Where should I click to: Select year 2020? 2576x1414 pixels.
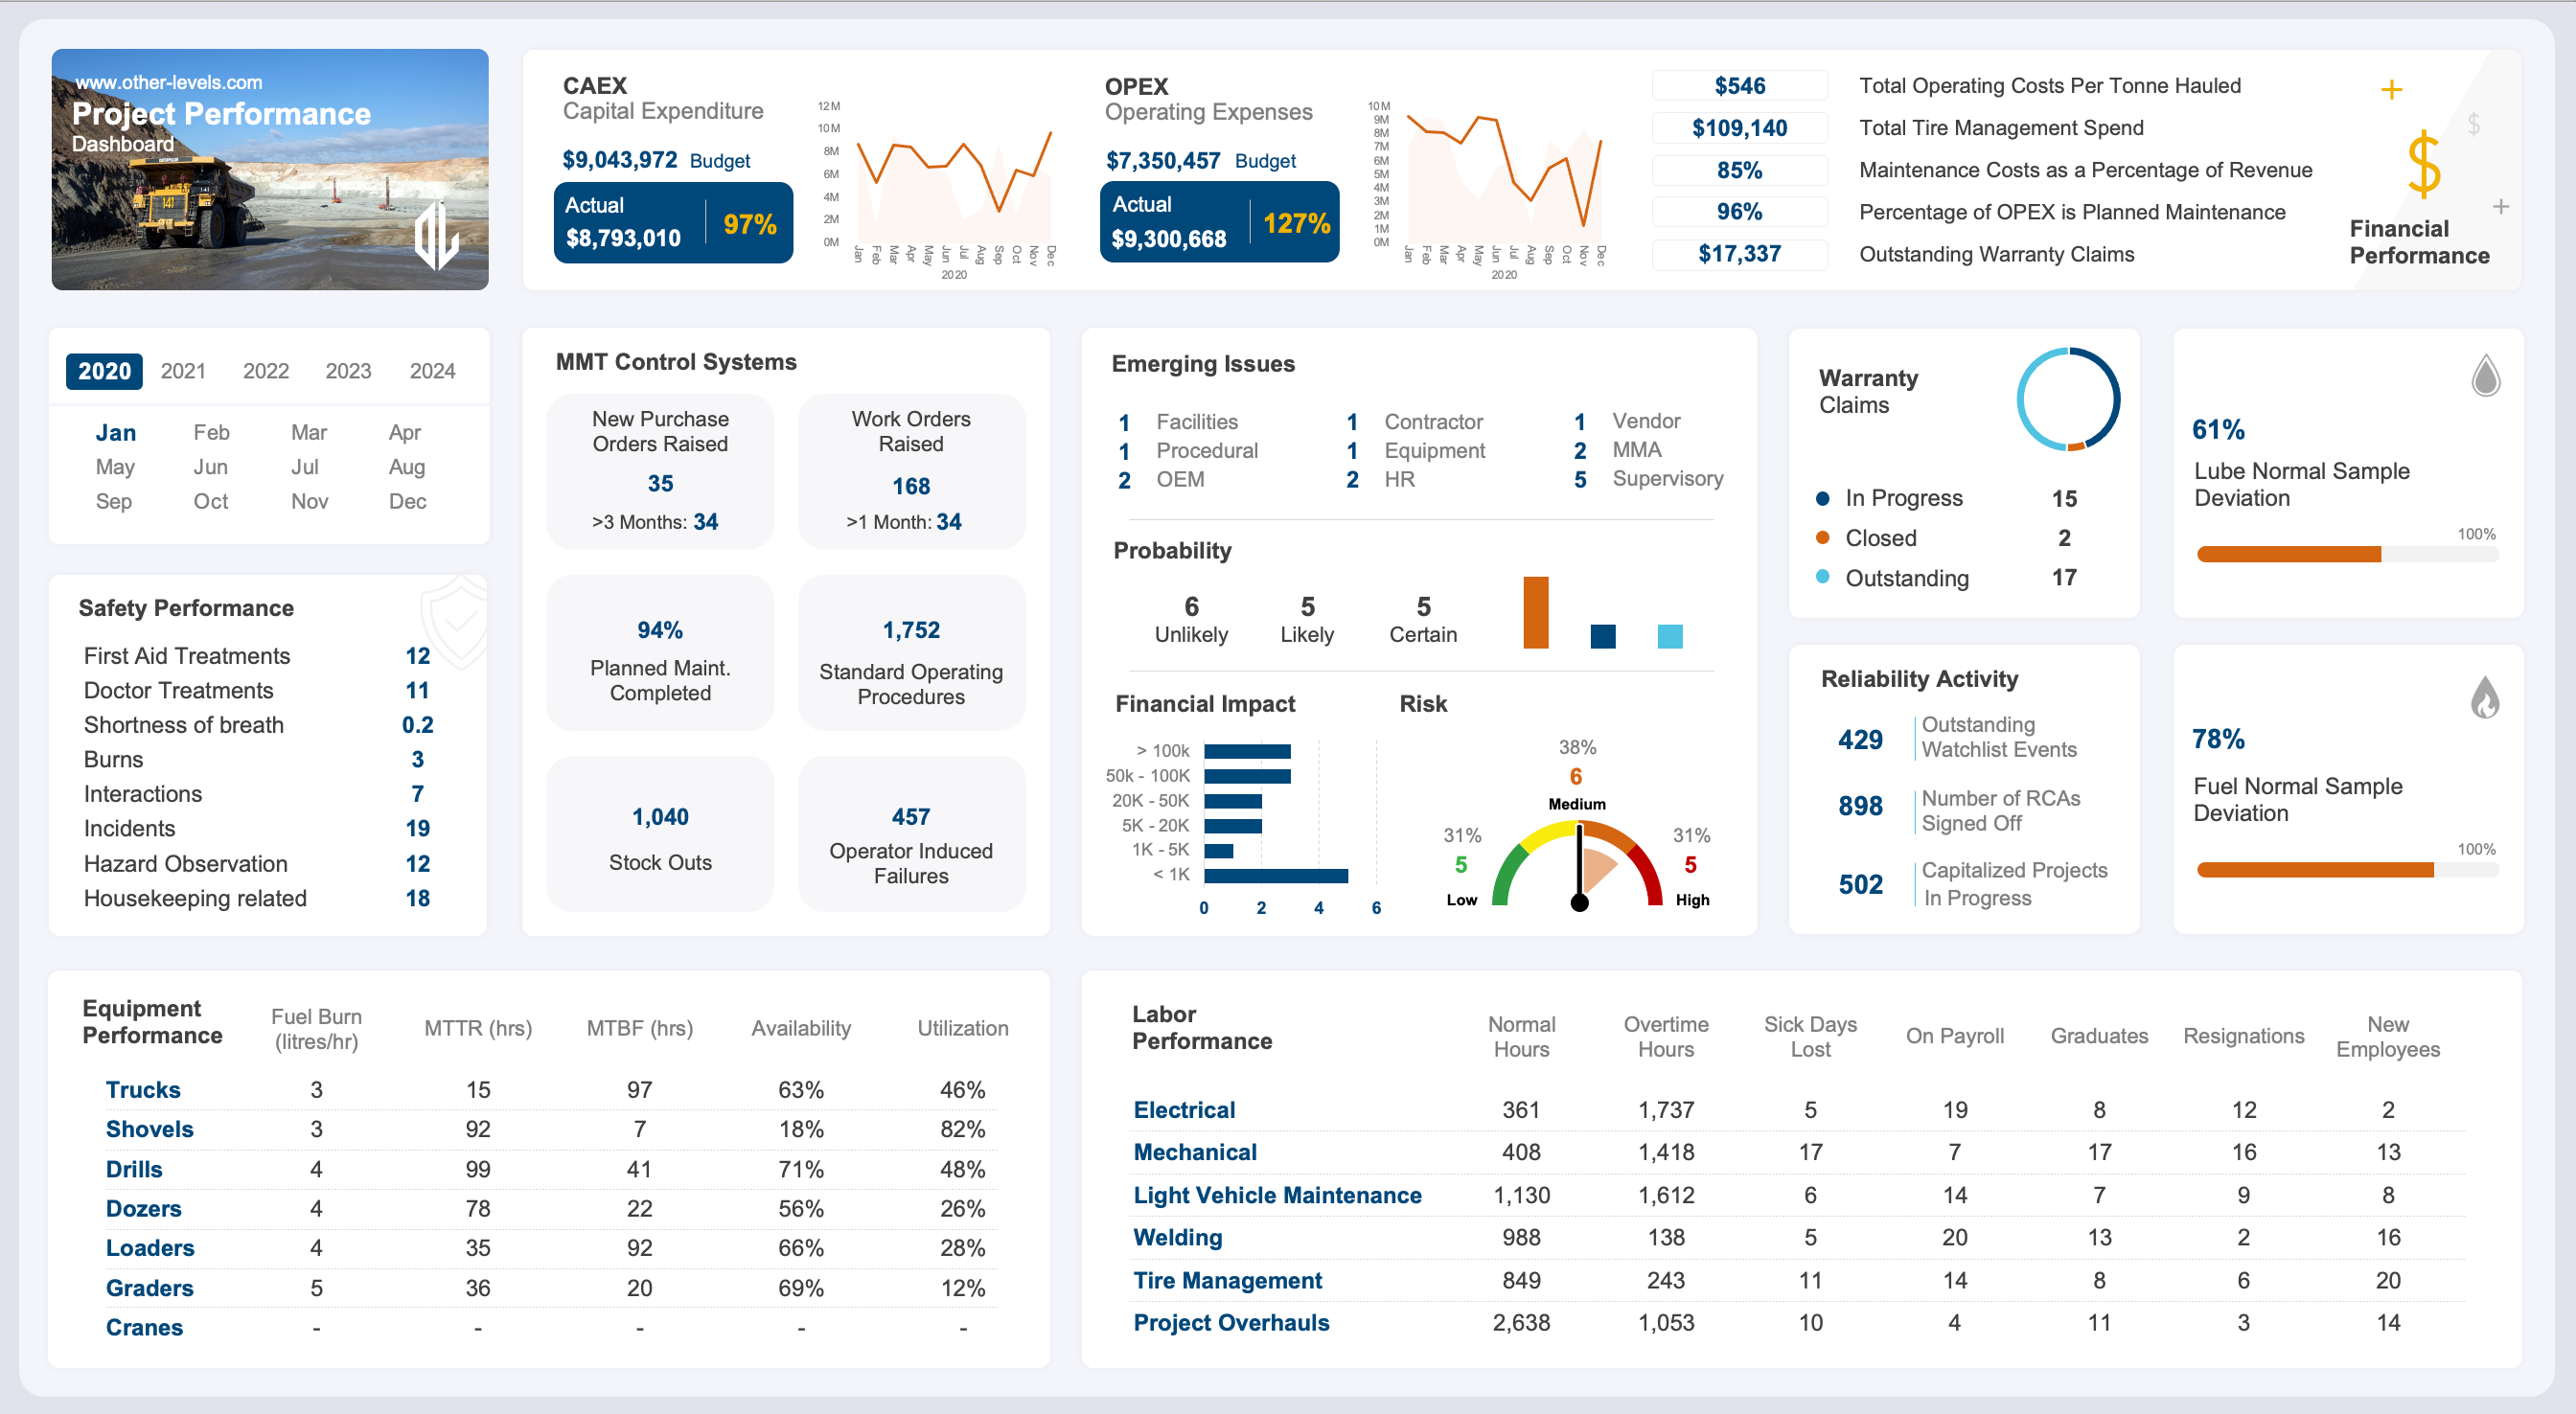(x=104, y=371)
